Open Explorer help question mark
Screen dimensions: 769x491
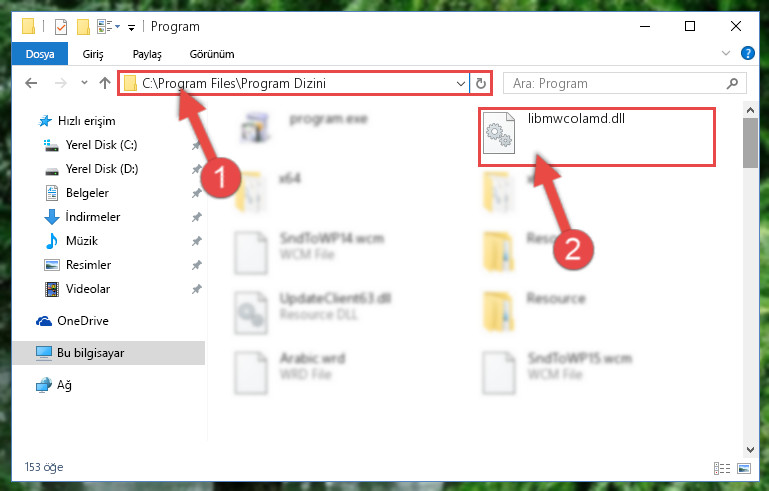747,53
